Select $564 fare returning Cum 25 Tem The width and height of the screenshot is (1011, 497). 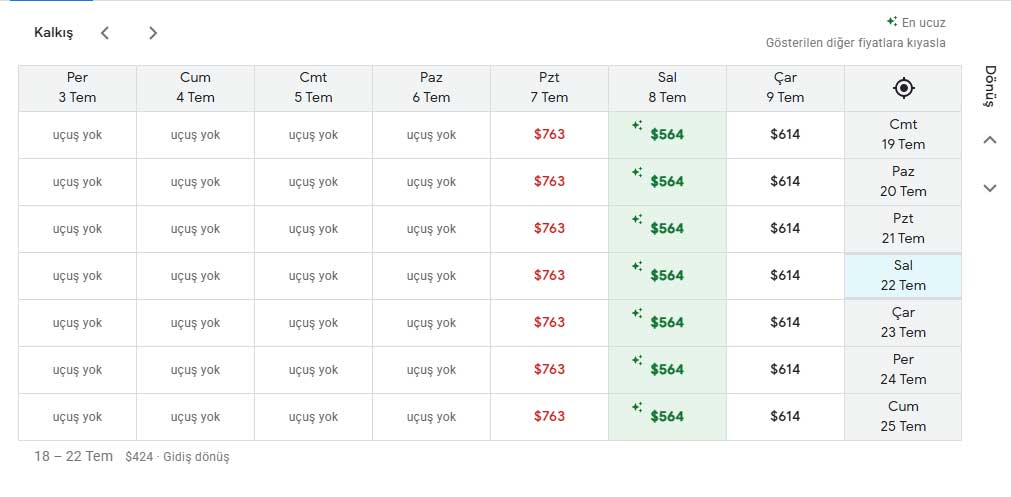667,417
